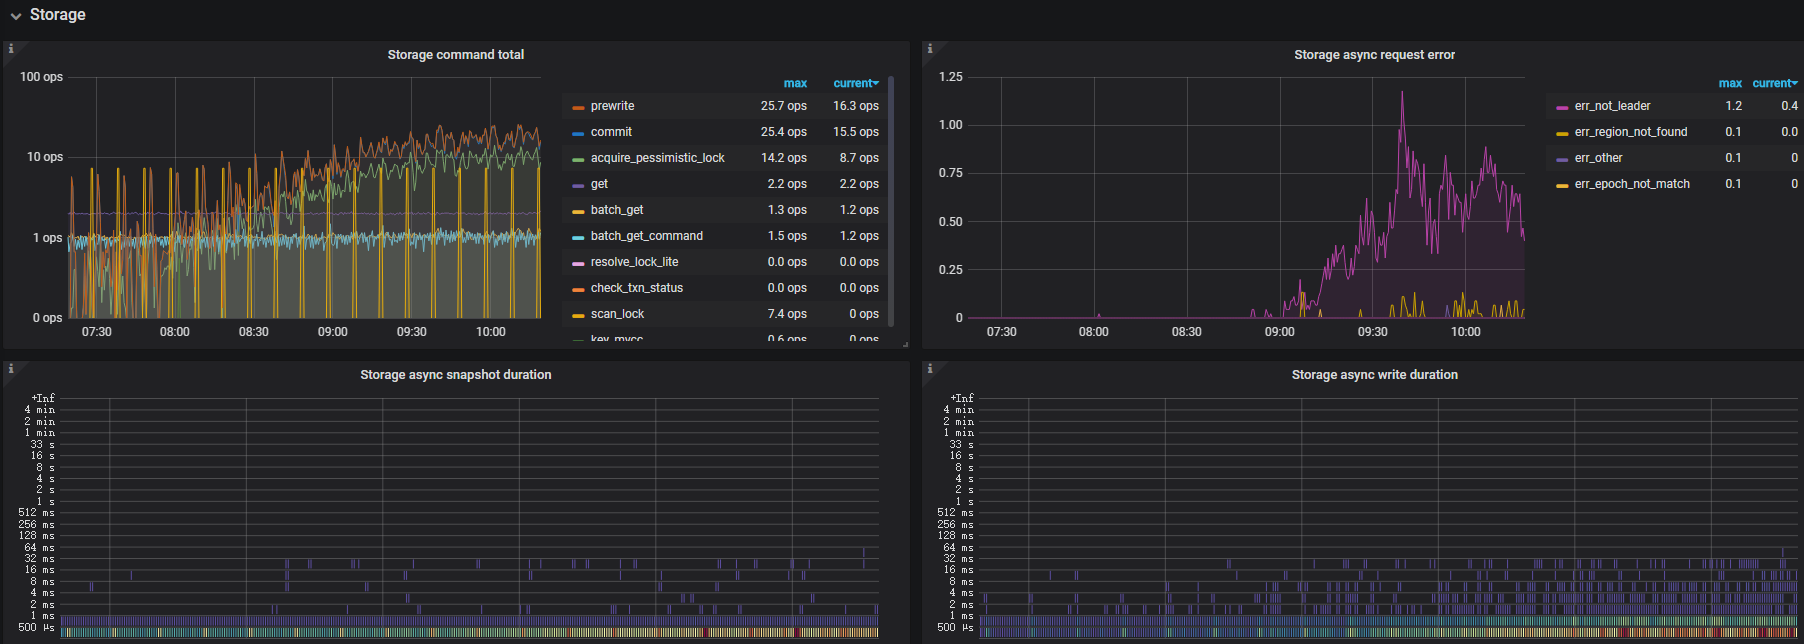Click the err_region_not_found color swatch
This screenshot has height=644, width=1804.
tap(1562, 133)
